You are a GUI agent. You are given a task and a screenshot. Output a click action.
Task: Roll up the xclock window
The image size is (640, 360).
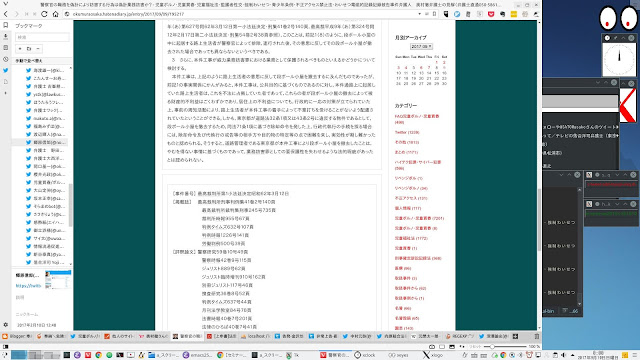623,38
